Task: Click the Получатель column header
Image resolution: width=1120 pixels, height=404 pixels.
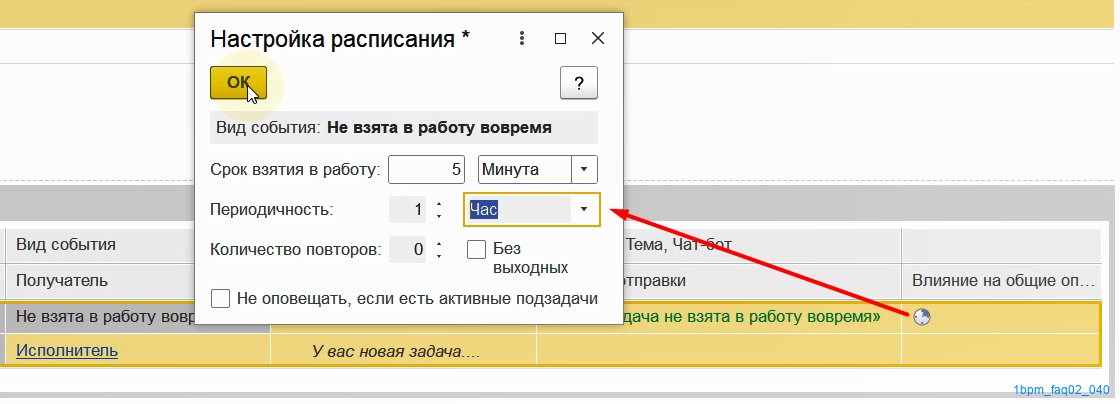Action: tap(100, 281)
